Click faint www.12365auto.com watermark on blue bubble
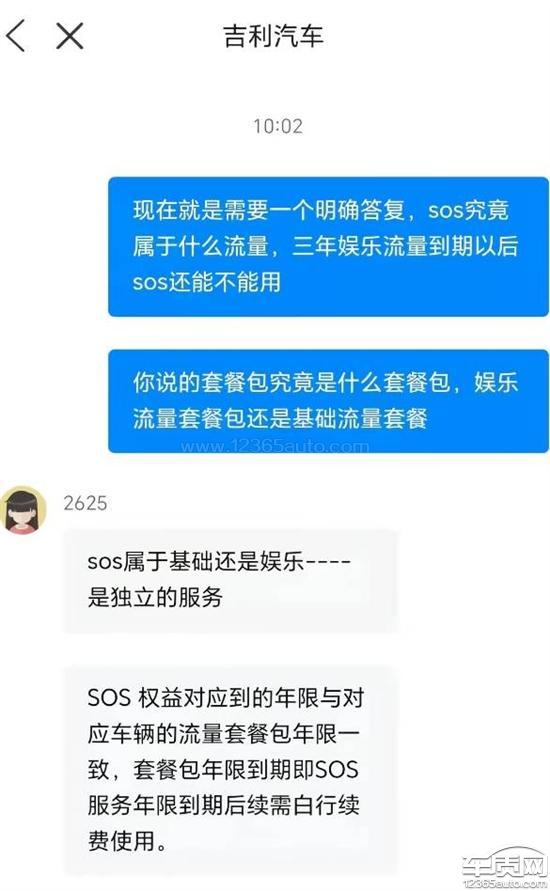This screenshot has width=550, height=891. [x=275, y=446]
